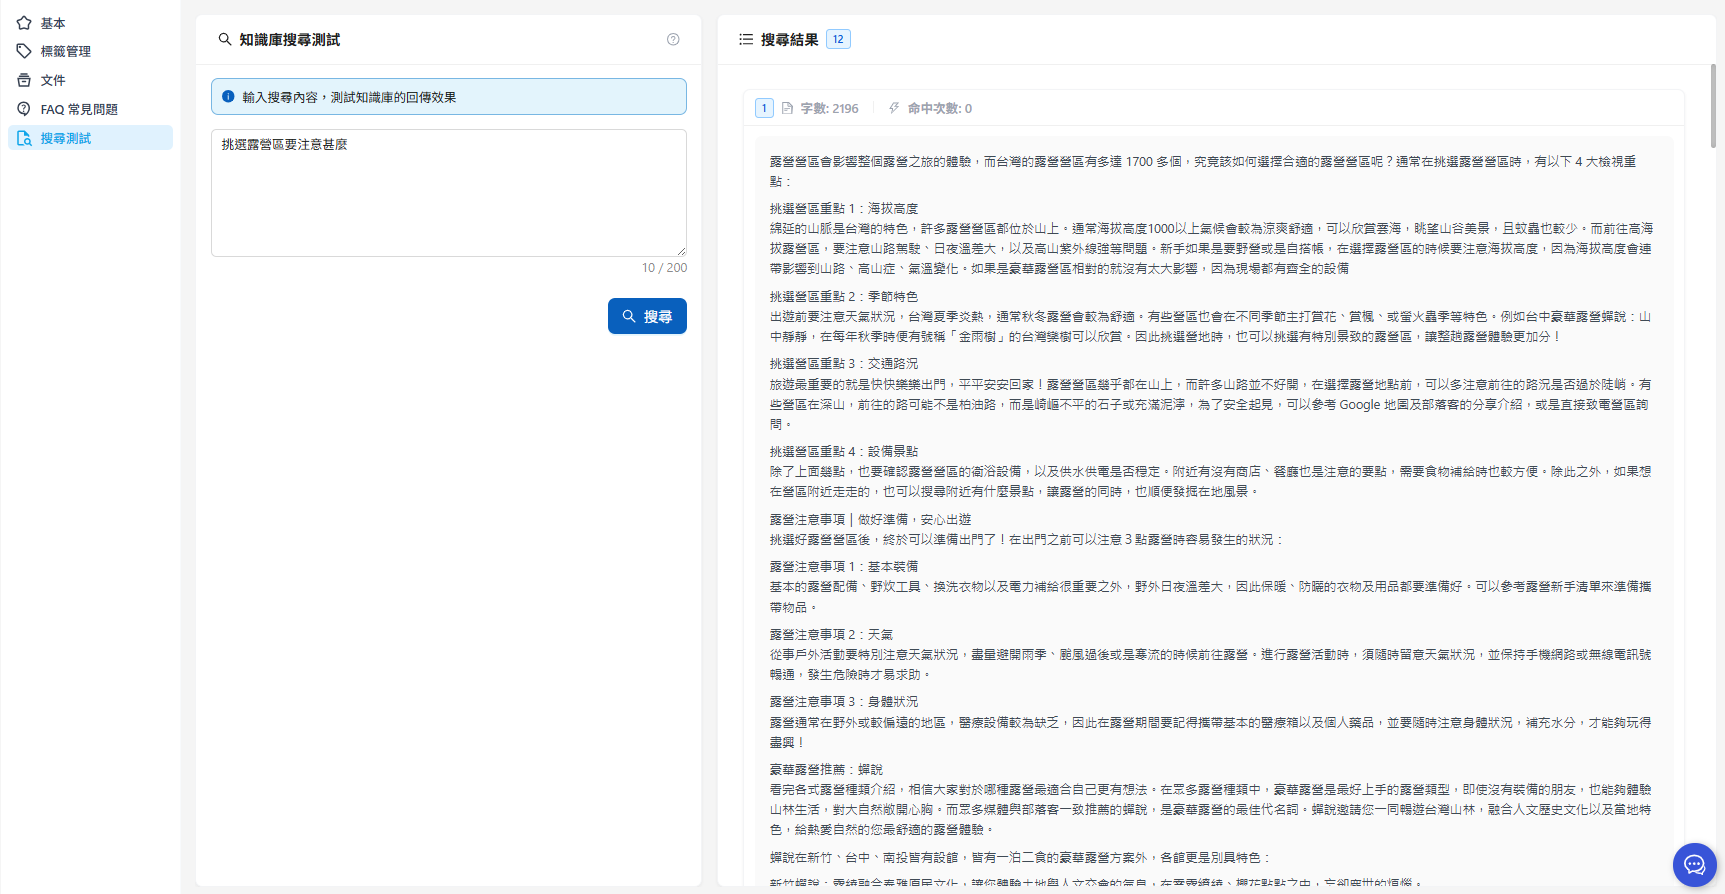Click inside the search query text area
This screenshot has width=1725, height=894.
point(448,192)
